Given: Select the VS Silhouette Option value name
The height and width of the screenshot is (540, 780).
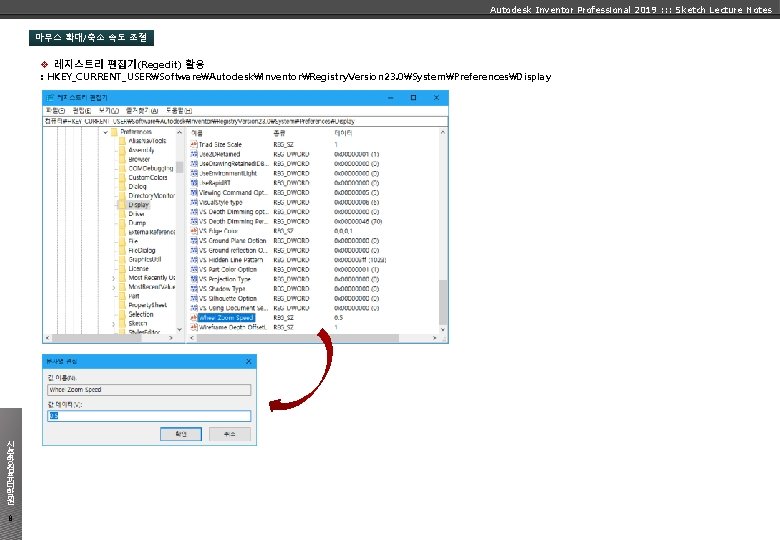Looking at the screenshot, I should click(x=228, y=298).
